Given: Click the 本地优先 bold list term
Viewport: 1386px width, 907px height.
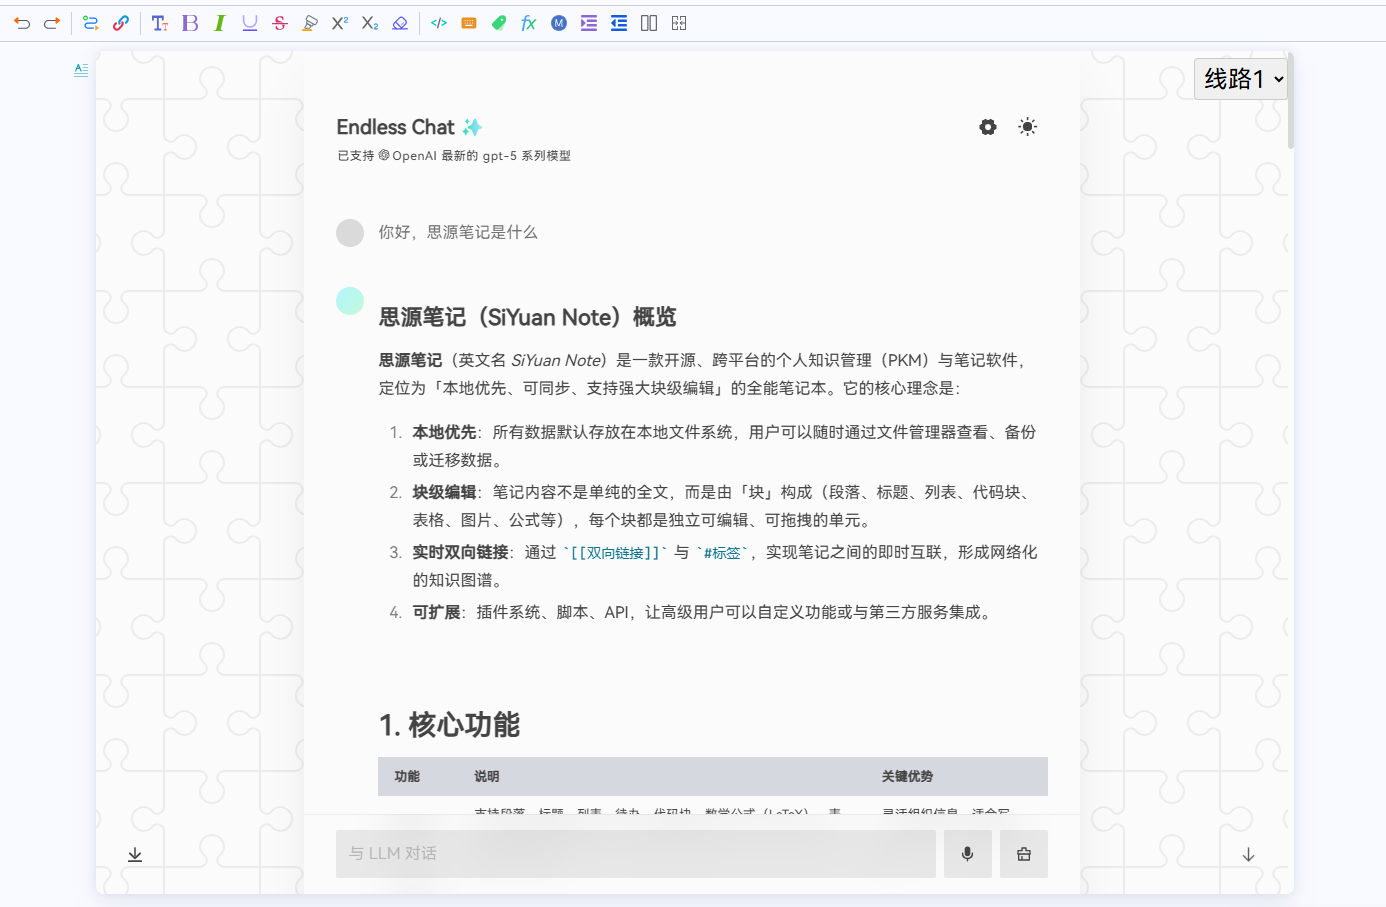Looking at the screenshot, I should 445,432.
